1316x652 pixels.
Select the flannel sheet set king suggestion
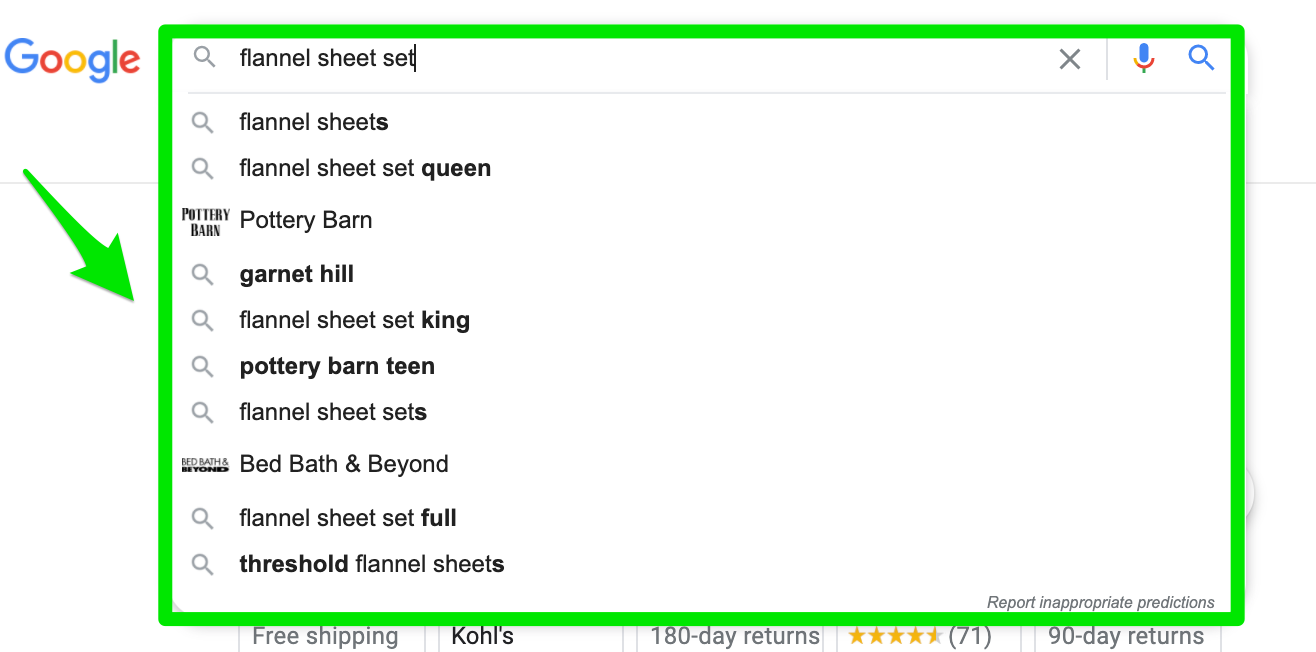click(354, 320)
